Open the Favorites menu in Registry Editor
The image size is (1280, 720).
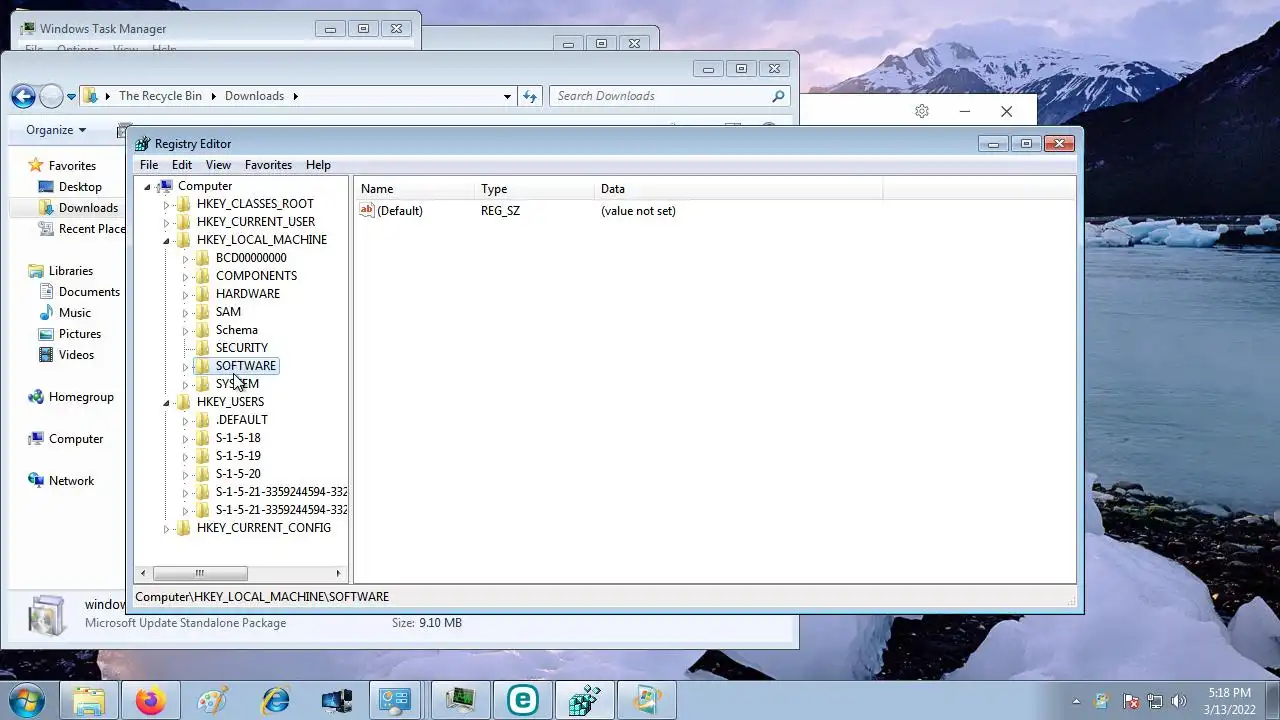(x=268, y=165)
